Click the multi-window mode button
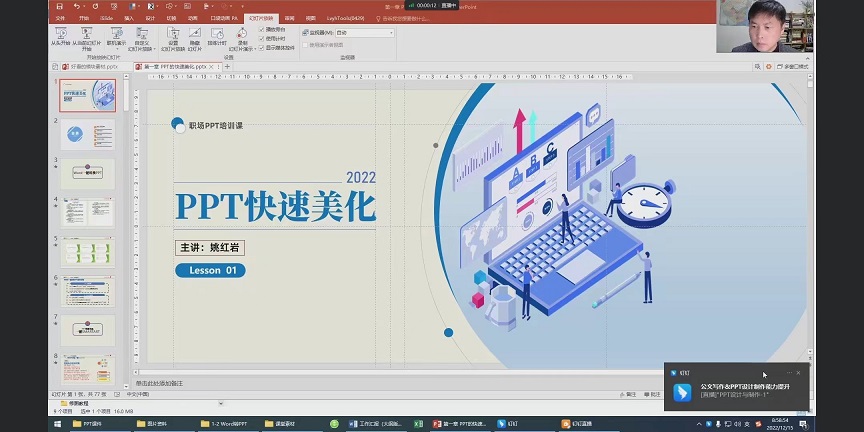Image resolution: width=864 pixels, height=432 pixels. point(795,66)
